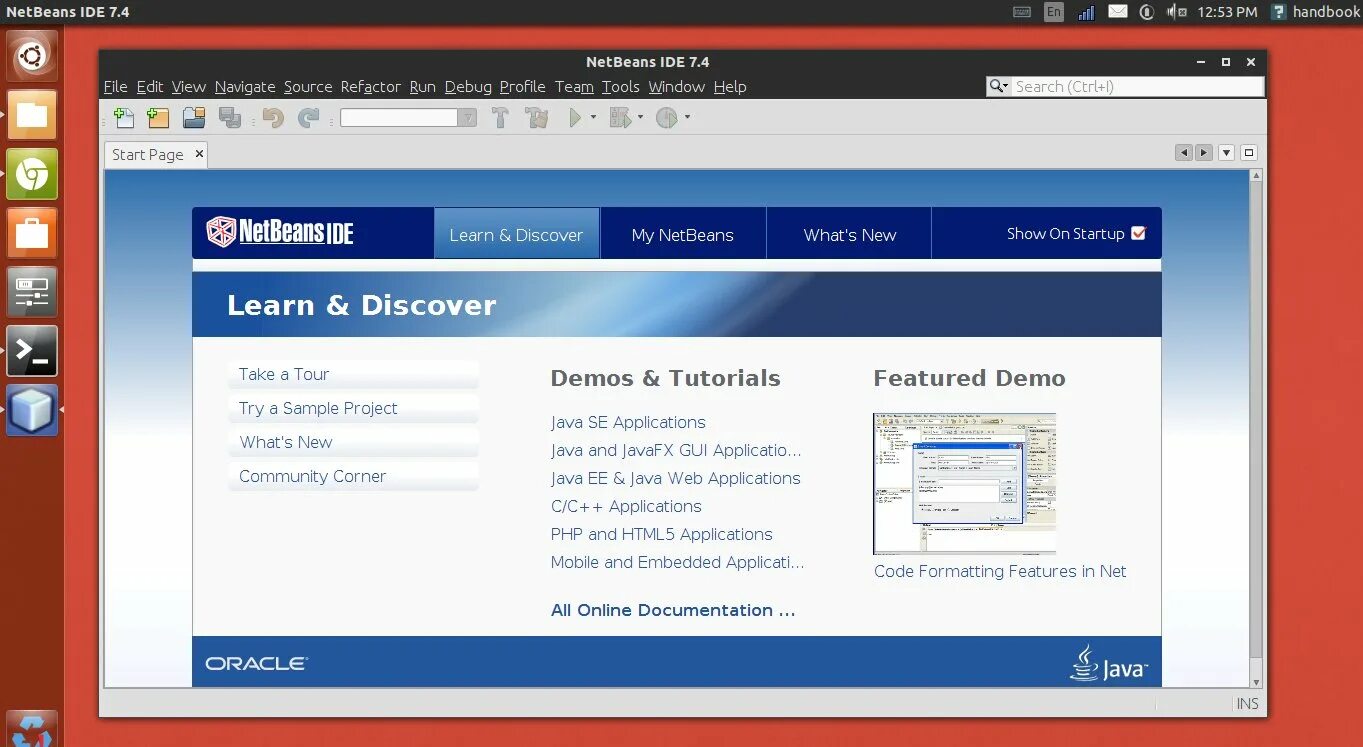1363x747 pixels.
Task: Click the Featured Demo thumbnail image
Action: click(964, 483)
